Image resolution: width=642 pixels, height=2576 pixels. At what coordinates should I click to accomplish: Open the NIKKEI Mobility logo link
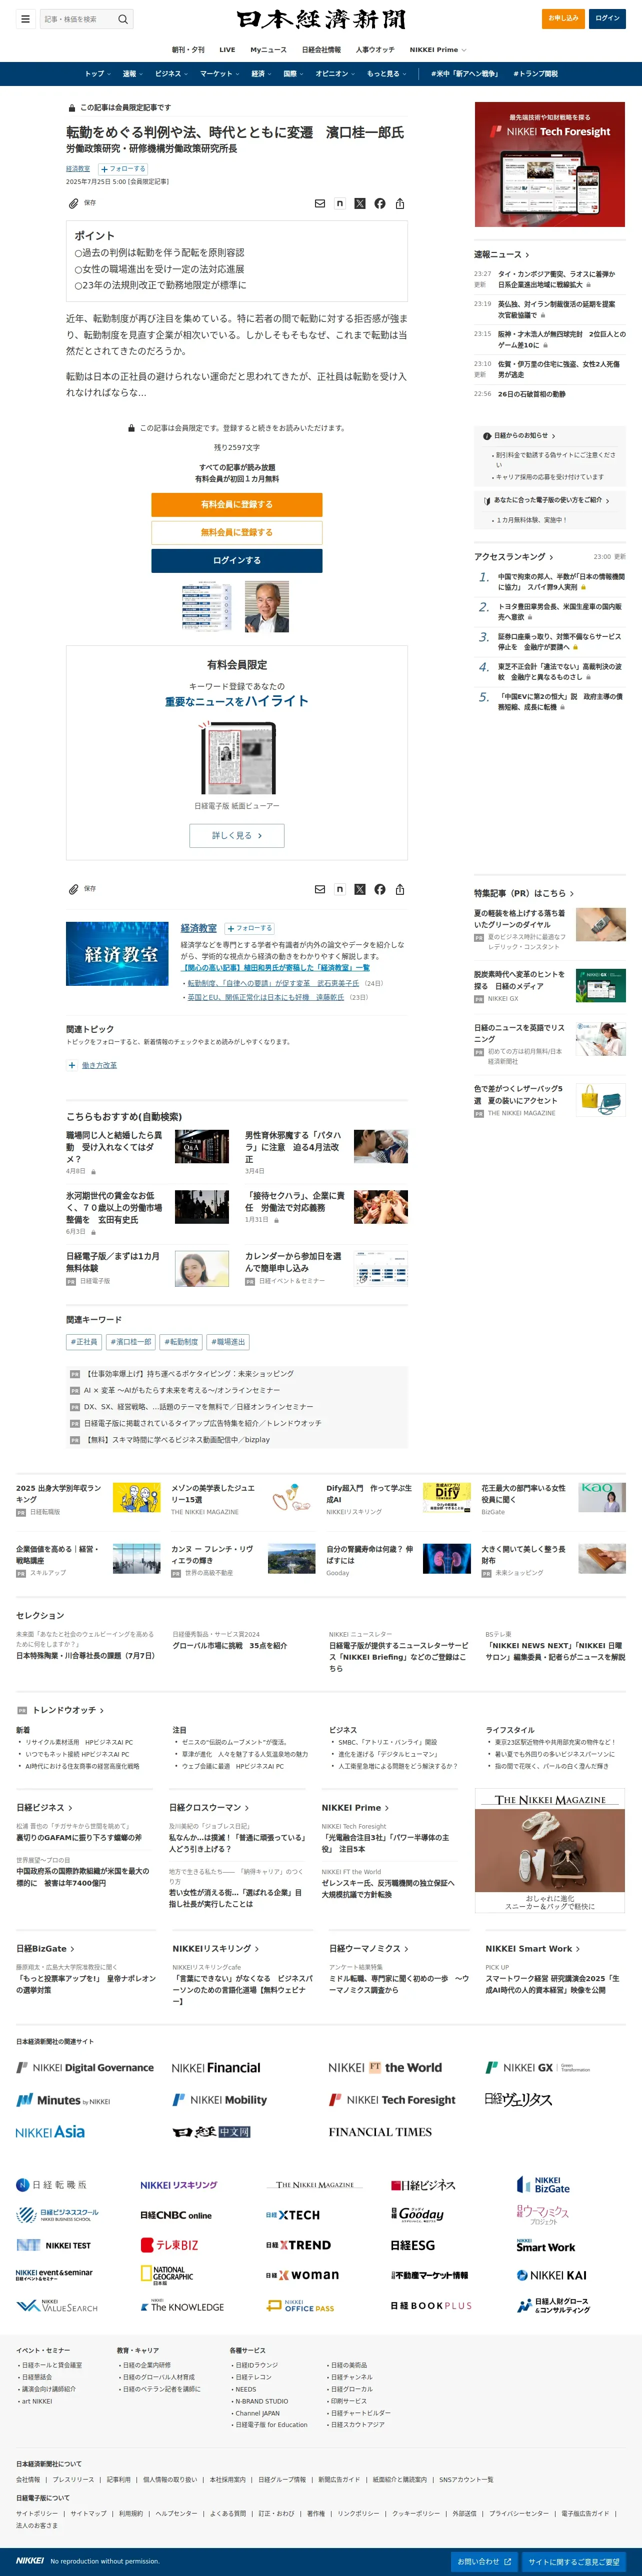[220, 2099]
